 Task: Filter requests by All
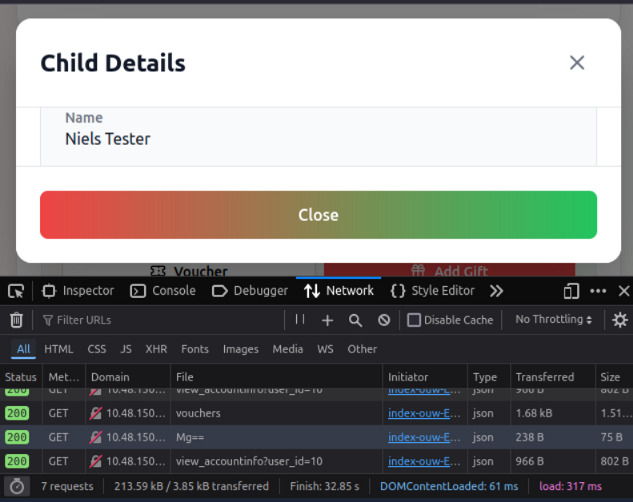tap(23, 349)
